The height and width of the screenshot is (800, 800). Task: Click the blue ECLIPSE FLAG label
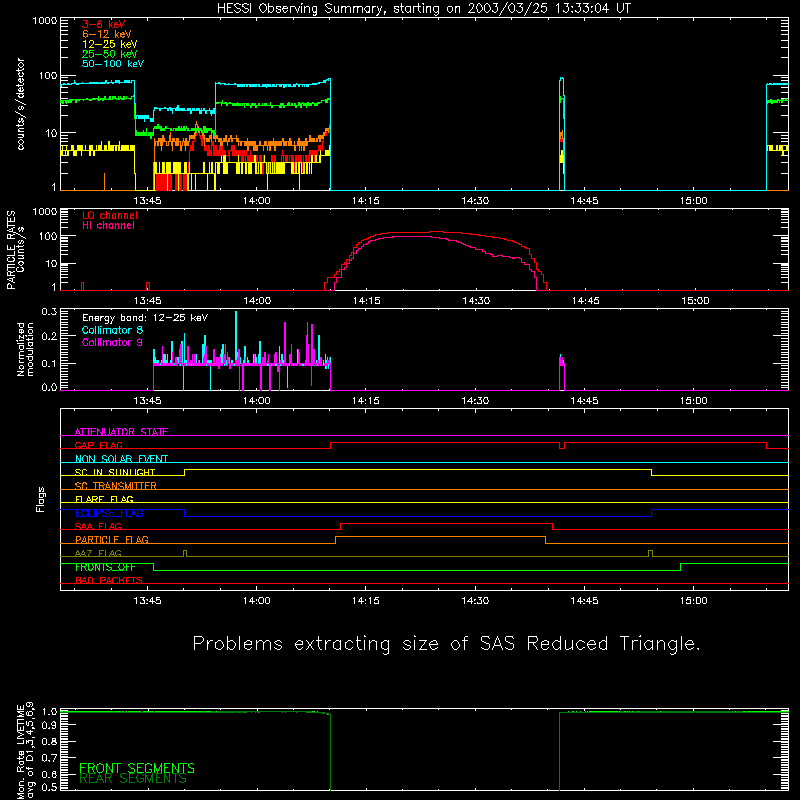(109, 513)
